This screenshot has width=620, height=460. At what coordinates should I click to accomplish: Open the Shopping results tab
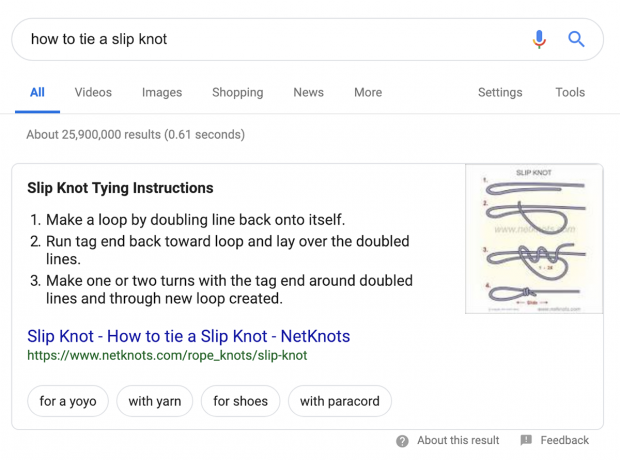tap(238, 92)
